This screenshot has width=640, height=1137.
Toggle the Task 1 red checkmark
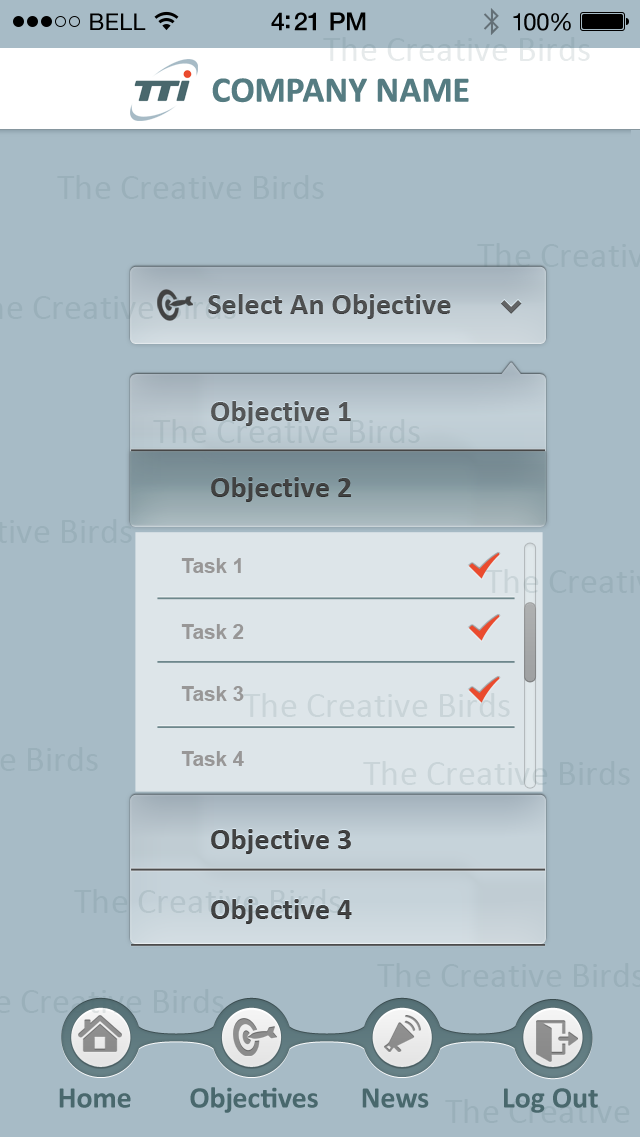(x=484, y=566)
